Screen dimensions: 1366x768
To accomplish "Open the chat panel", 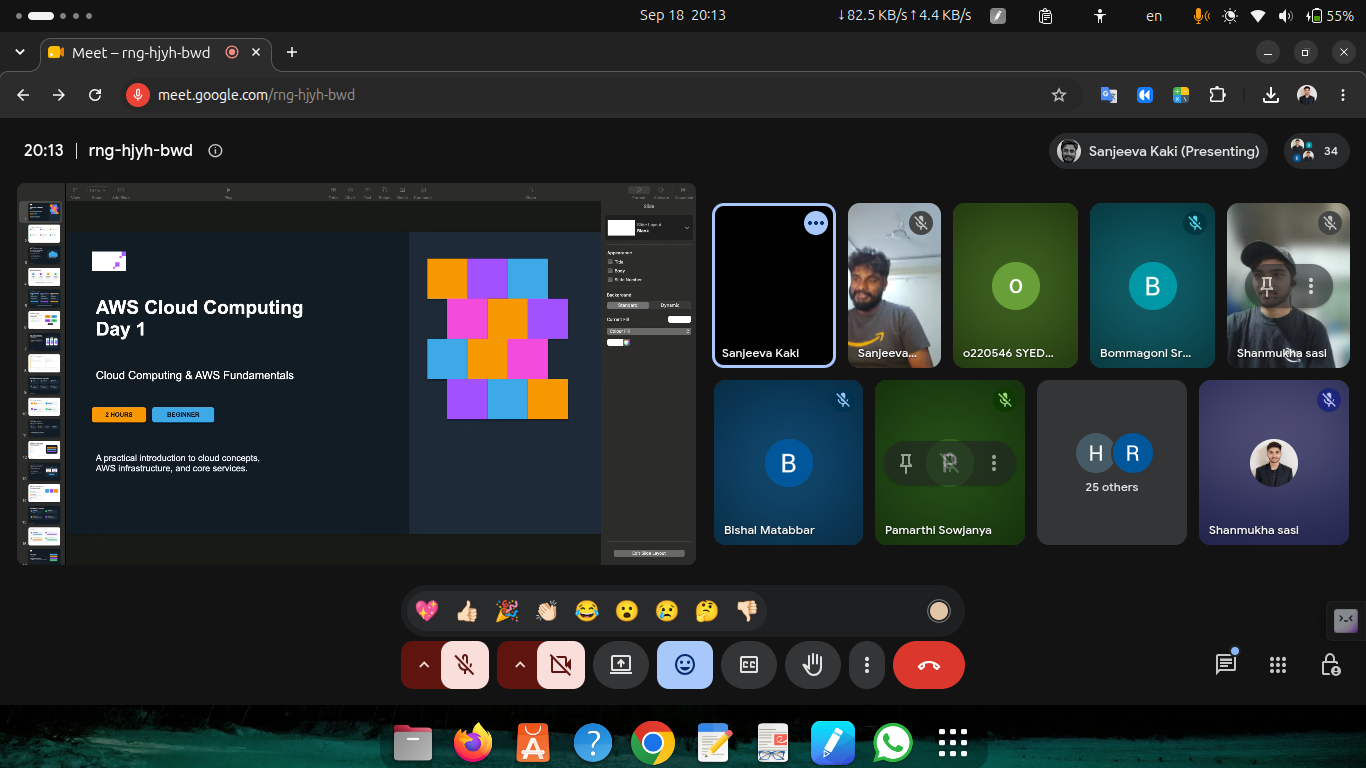I will coord(1226,665).
